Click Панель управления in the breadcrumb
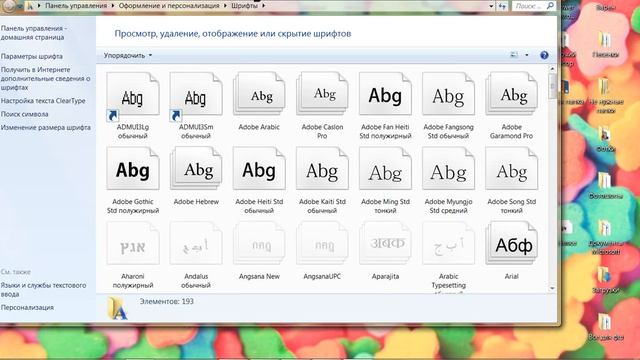The width and height of the screenshot is (640, 360). (x=76, y=6)
